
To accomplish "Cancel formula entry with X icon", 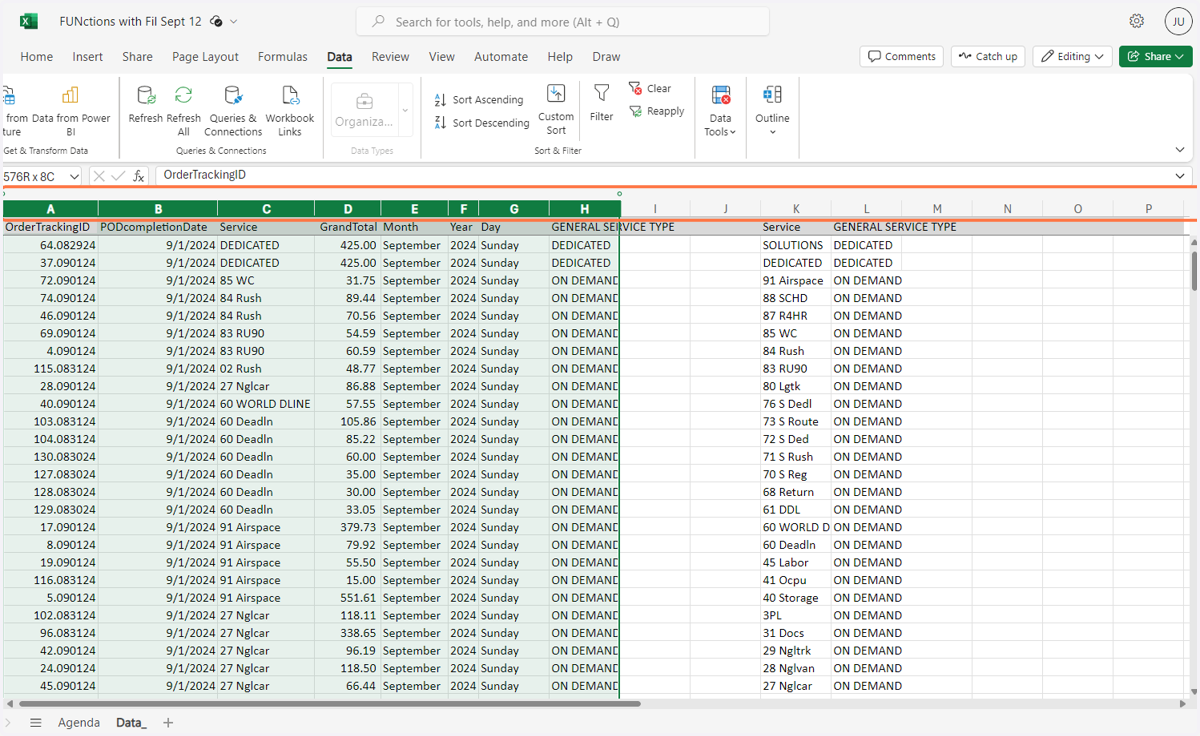I will pos(99,176).
